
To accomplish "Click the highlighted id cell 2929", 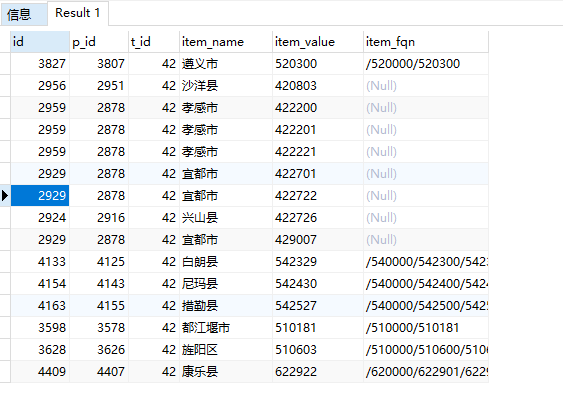I will [40, 196].
